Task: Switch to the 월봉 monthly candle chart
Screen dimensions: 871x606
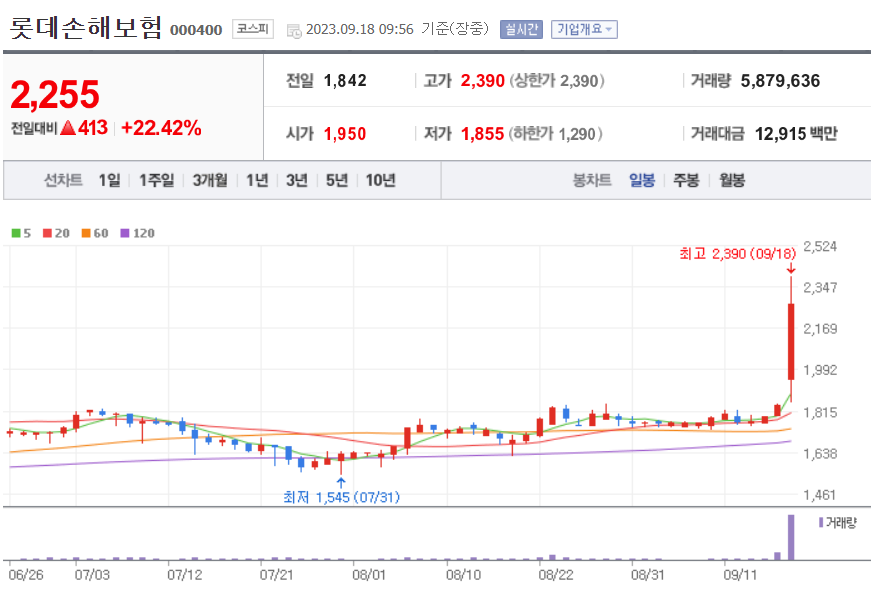Action: pos(732,180)
